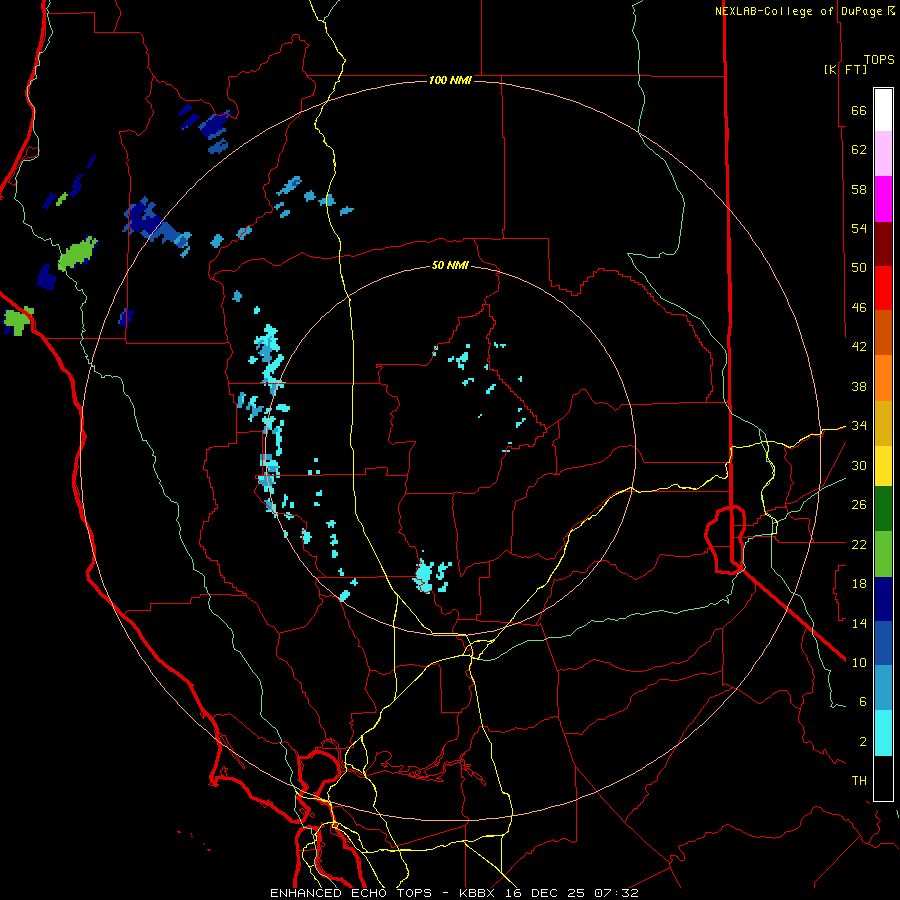Select legend value "58"

click(x=859, y=189)
